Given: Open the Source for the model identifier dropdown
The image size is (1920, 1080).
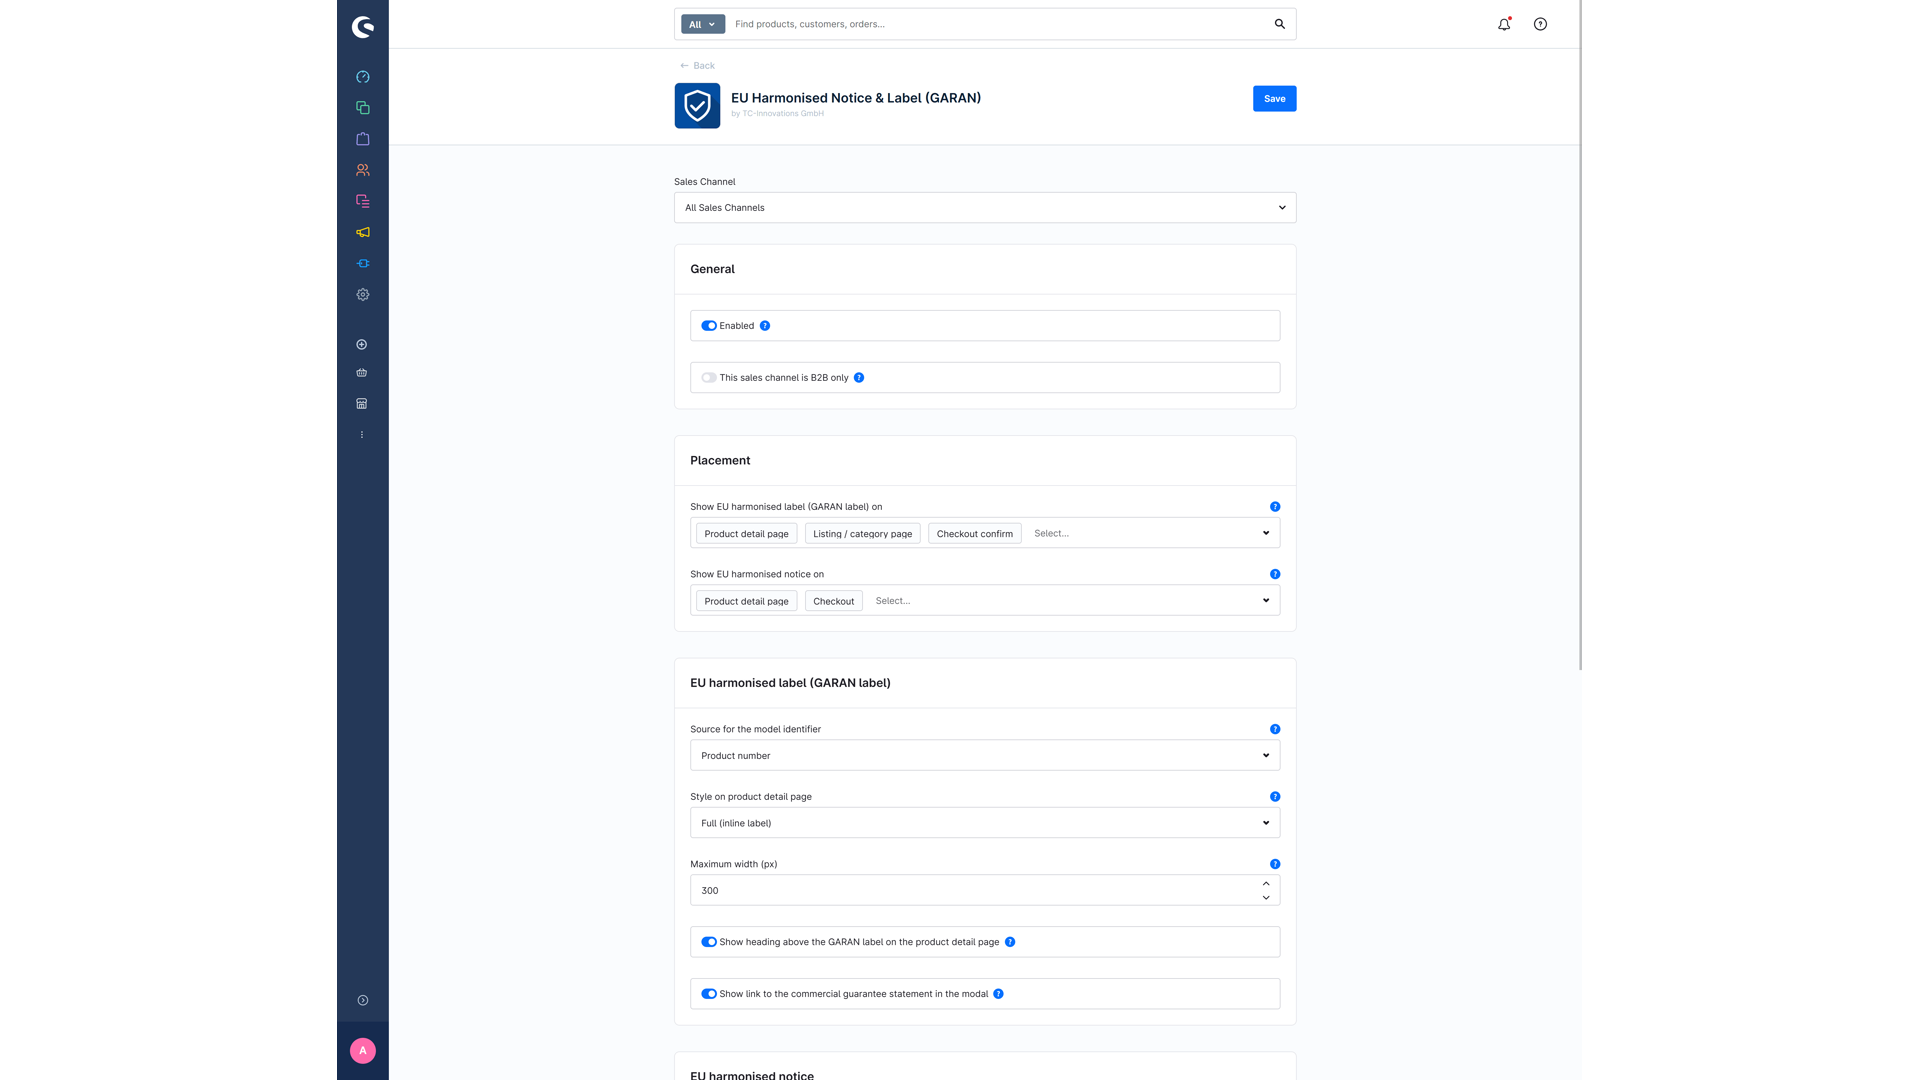Looking at the screenshot, I should [985, 755].
